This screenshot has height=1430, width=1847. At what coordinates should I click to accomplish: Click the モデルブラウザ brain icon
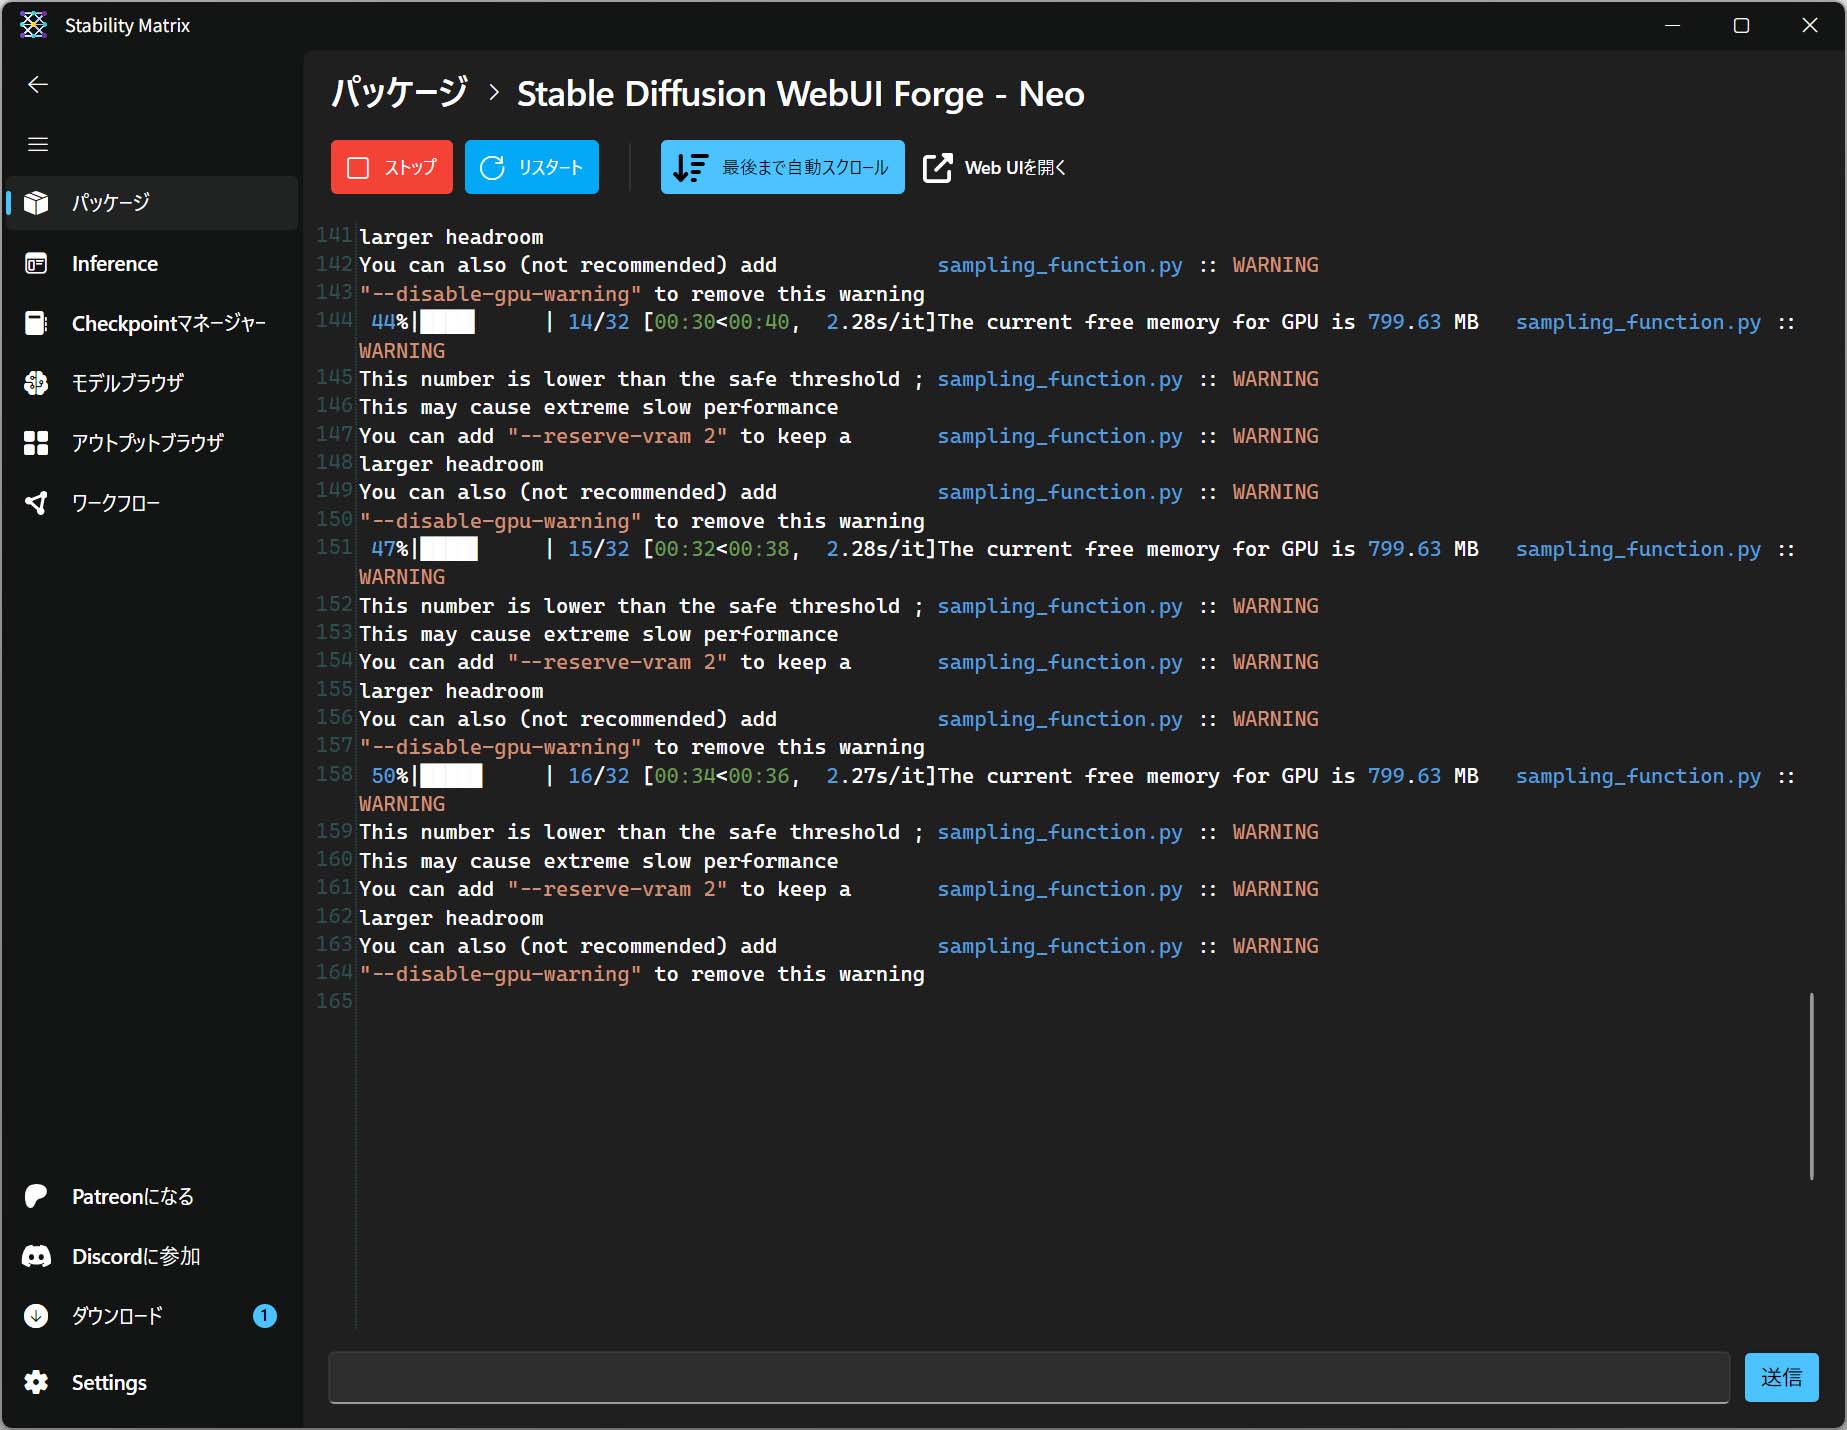pos(36,383)
